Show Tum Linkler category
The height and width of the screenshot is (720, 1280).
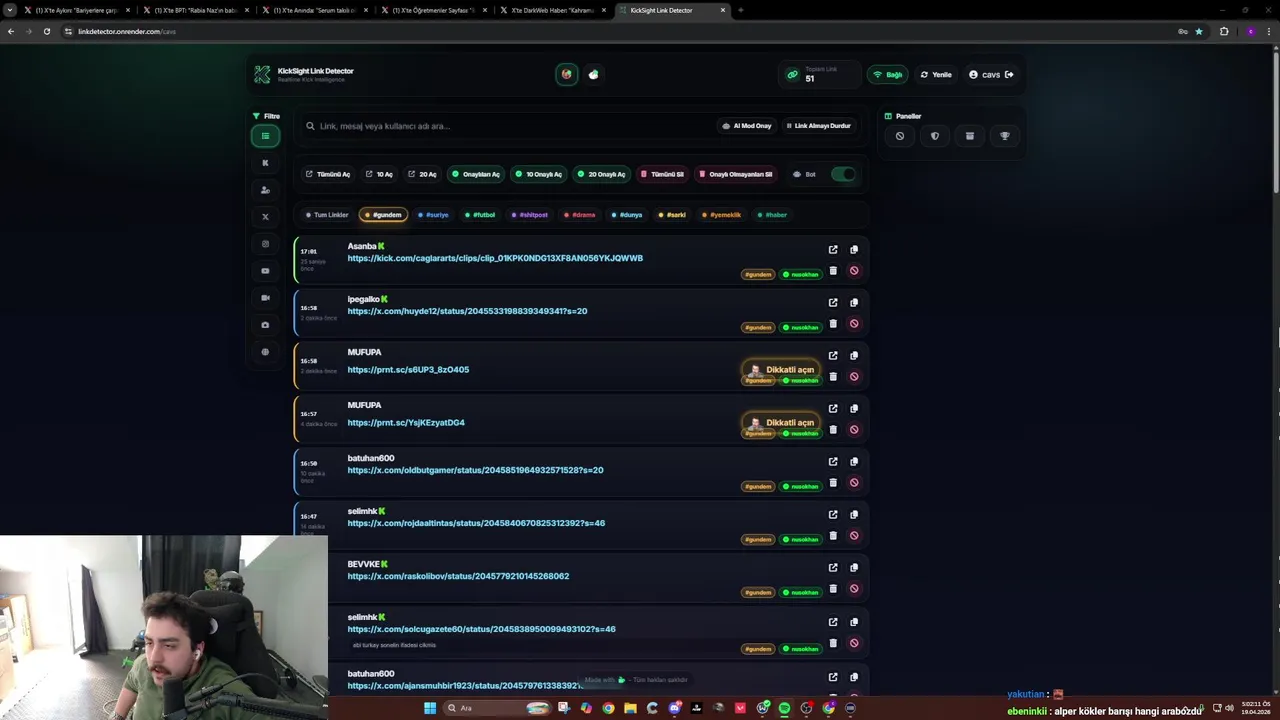pyautogui.click(x=327, y=215)
